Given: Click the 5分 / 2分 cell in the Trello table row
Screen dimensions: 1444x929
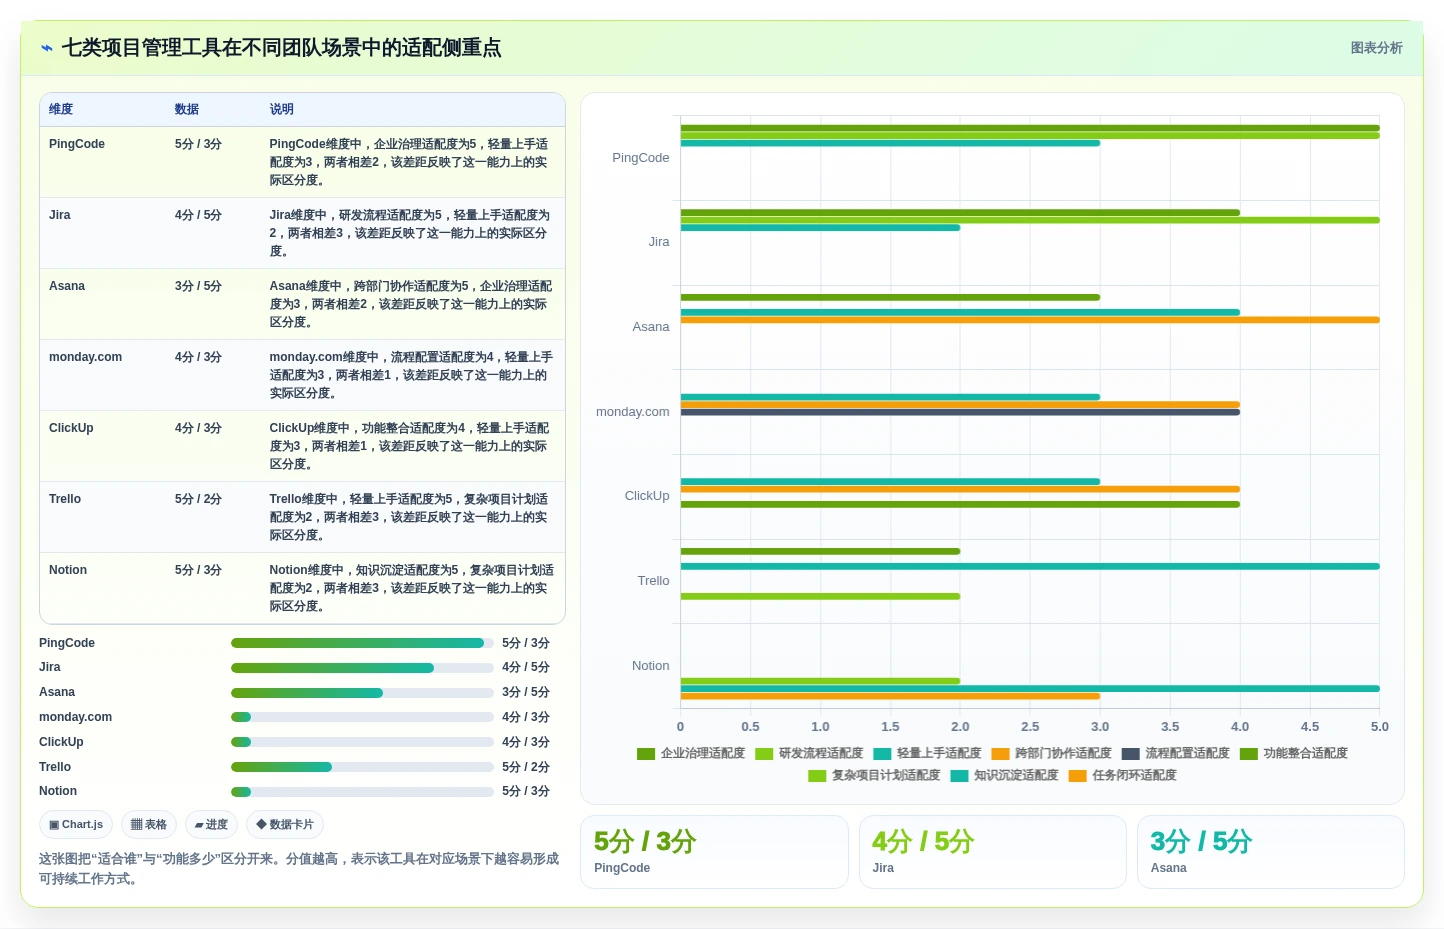Looking at the screenshot, I should coord(198,499).
